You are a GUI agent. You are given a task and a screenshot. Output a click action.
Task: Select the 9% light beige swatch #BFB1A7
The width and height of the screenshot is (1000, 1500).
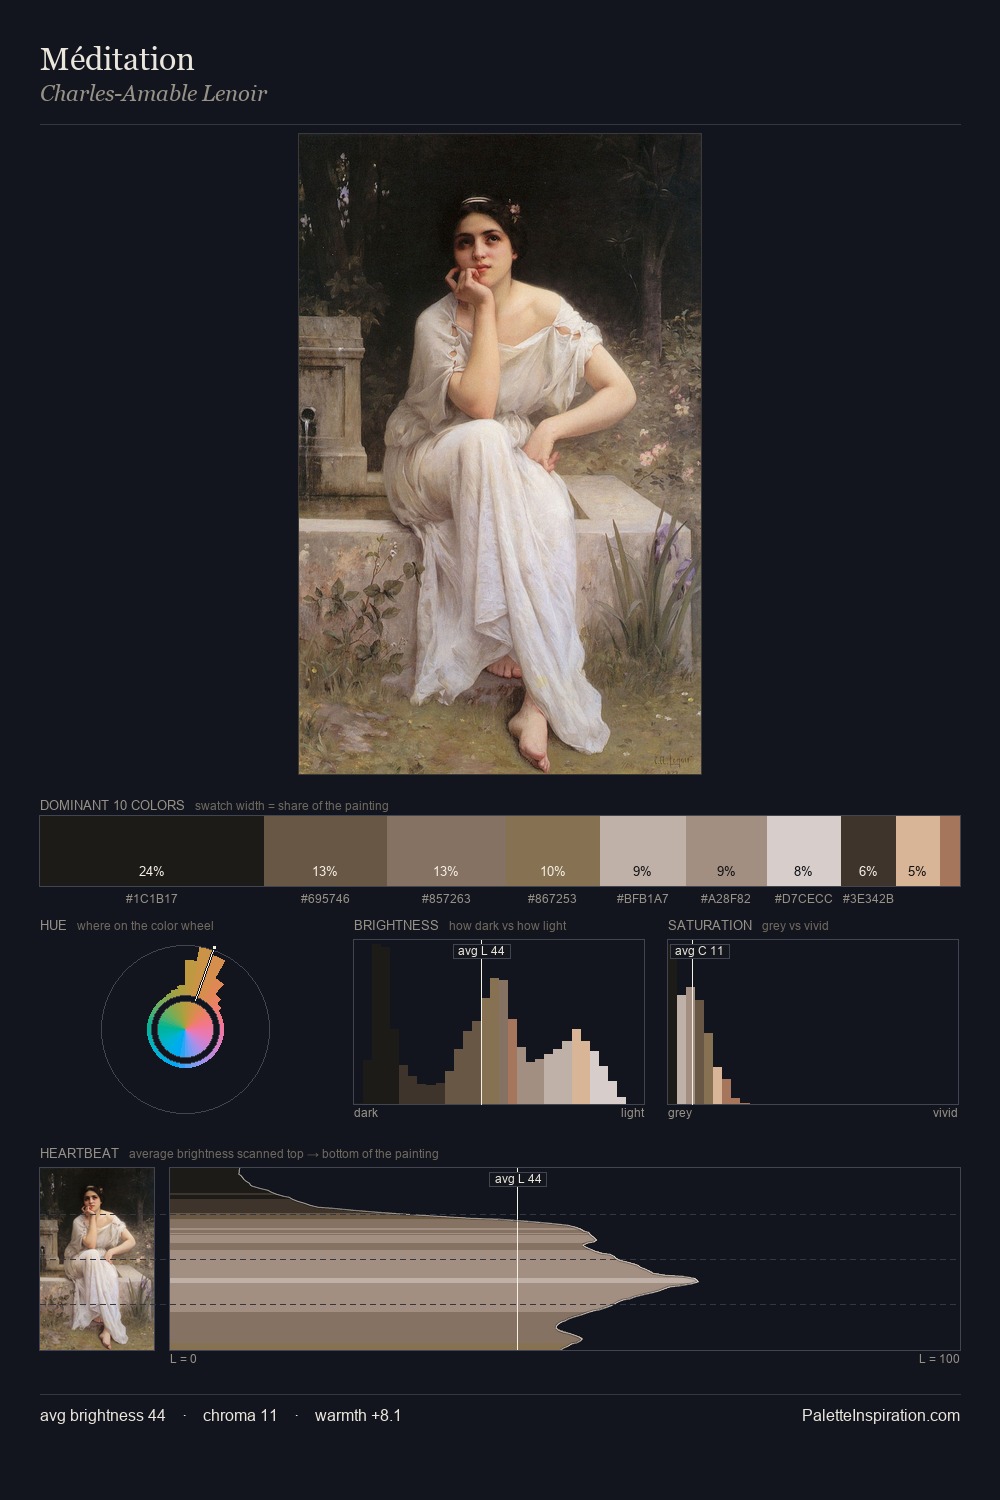(x=643, y=851)
